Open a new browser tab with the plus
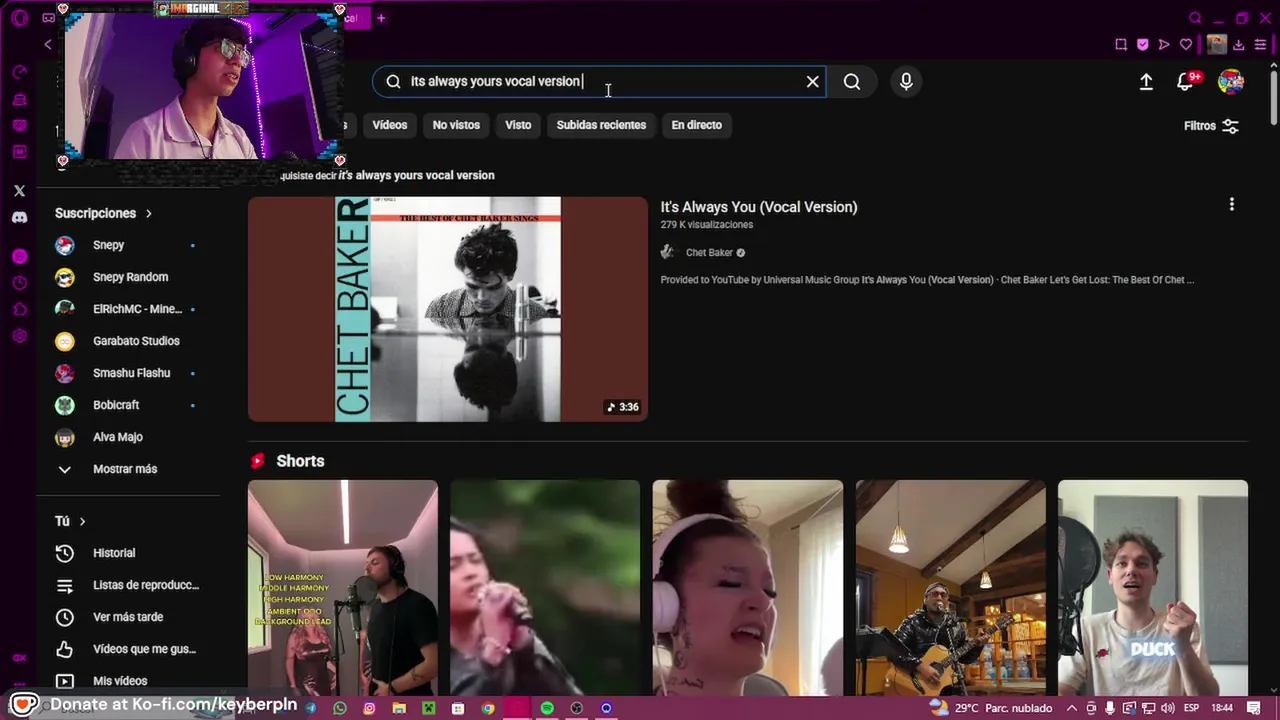 [x=381, y=18]
